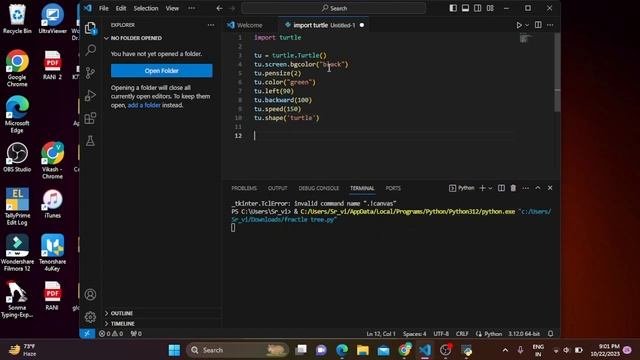Open run options dropdown next to play
This screenshot has height=360, width=640.
click(x=527, y=25)
